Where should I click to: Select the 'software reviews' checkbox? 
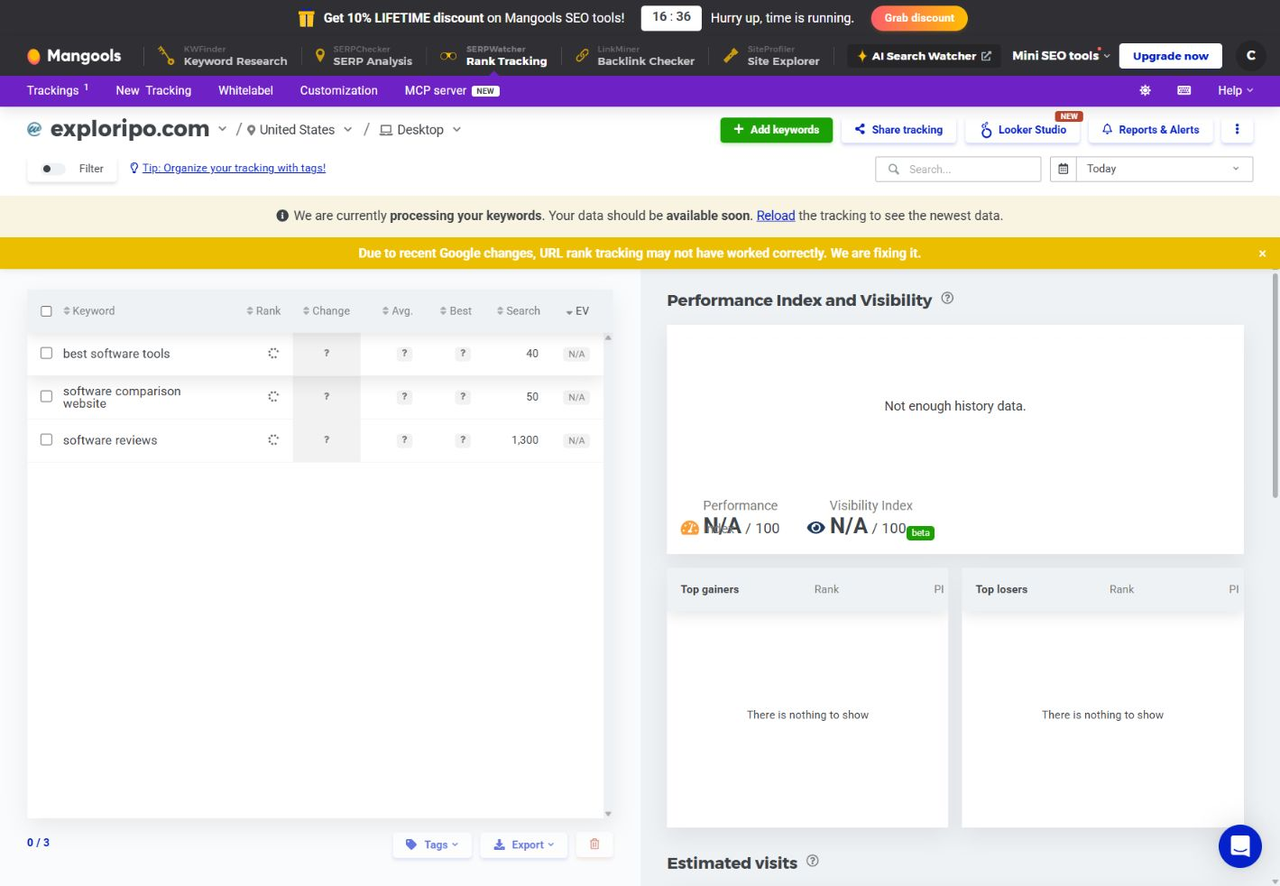[x=46, y=439]
